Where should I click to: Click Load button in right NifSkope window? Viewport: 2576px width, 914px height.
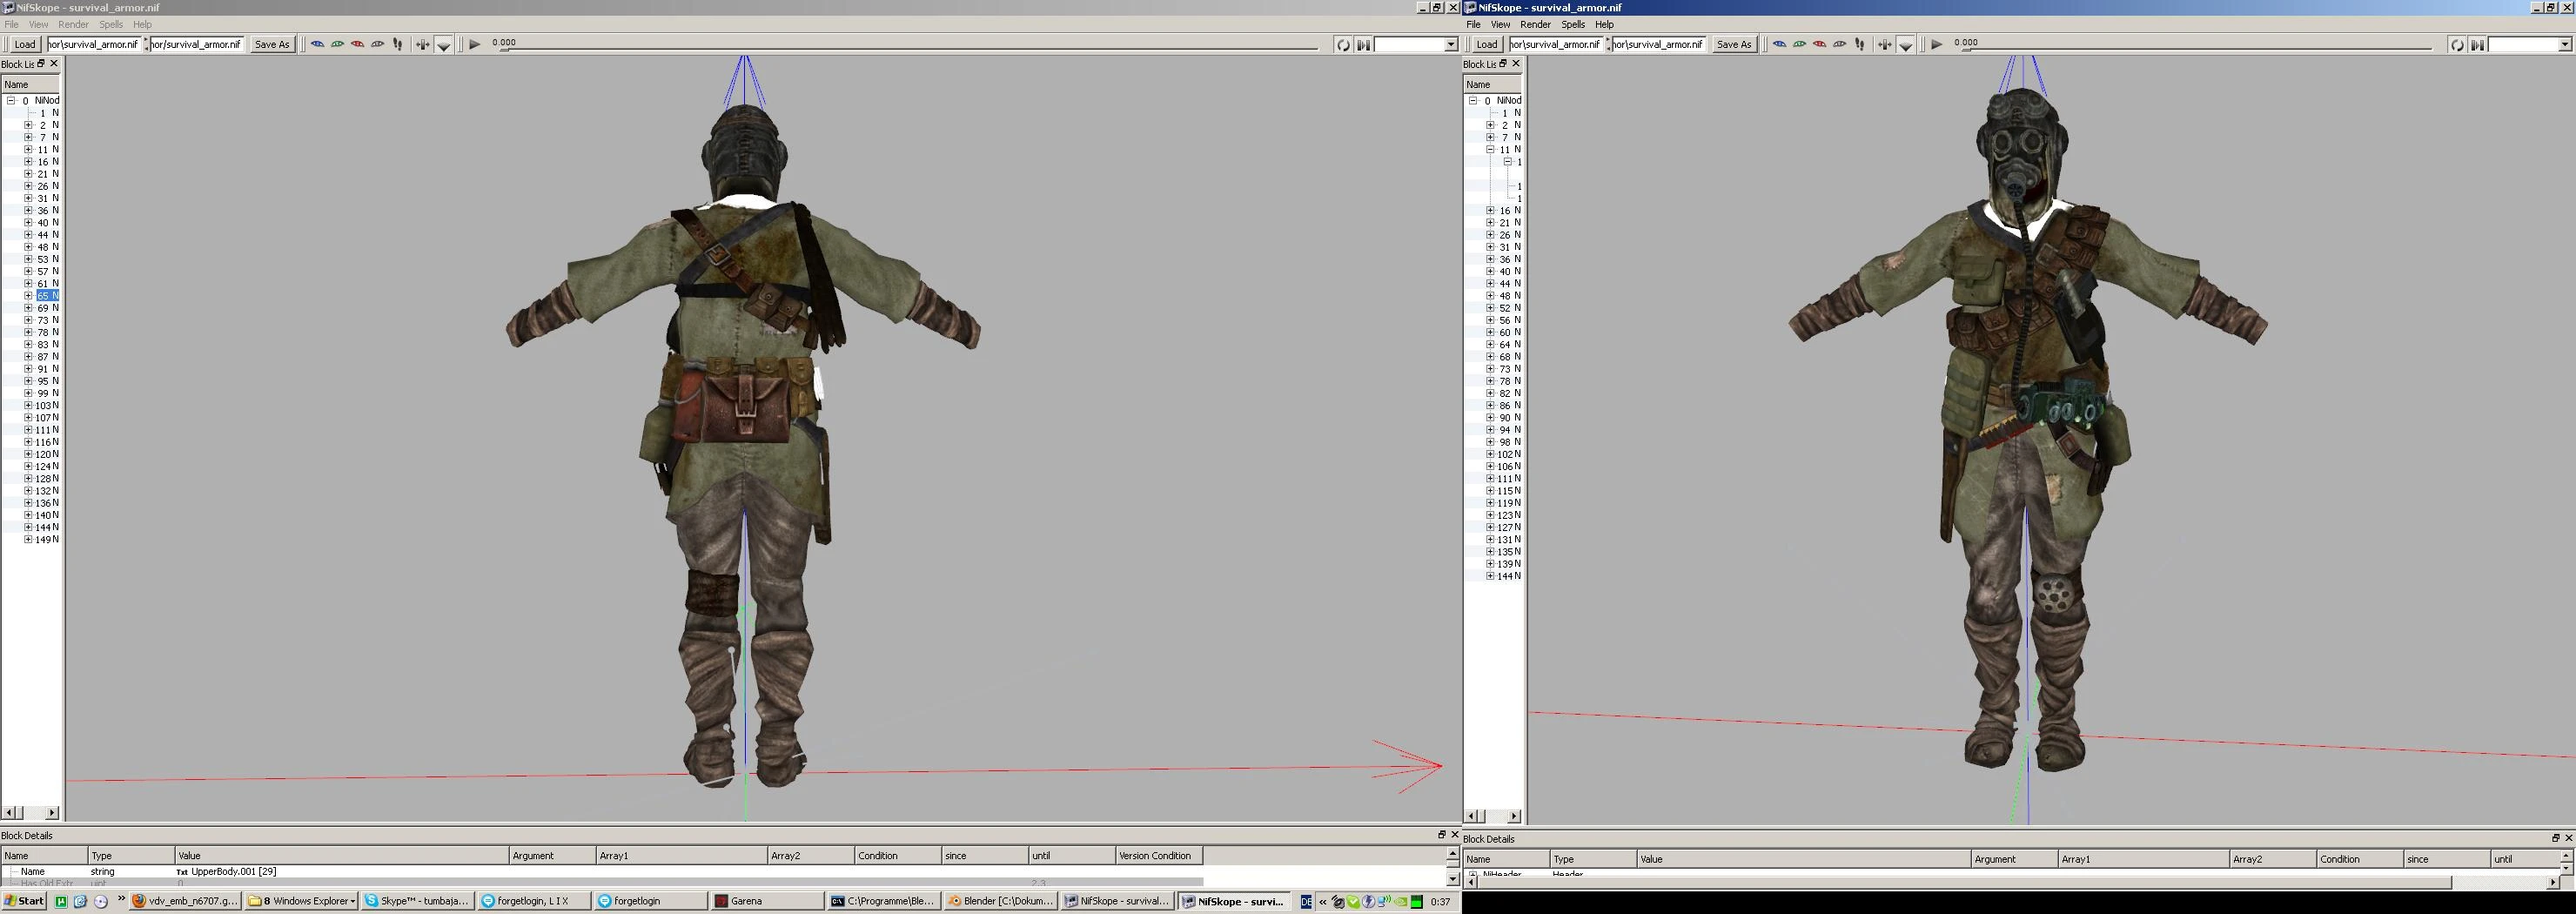tap(1487, 44)
